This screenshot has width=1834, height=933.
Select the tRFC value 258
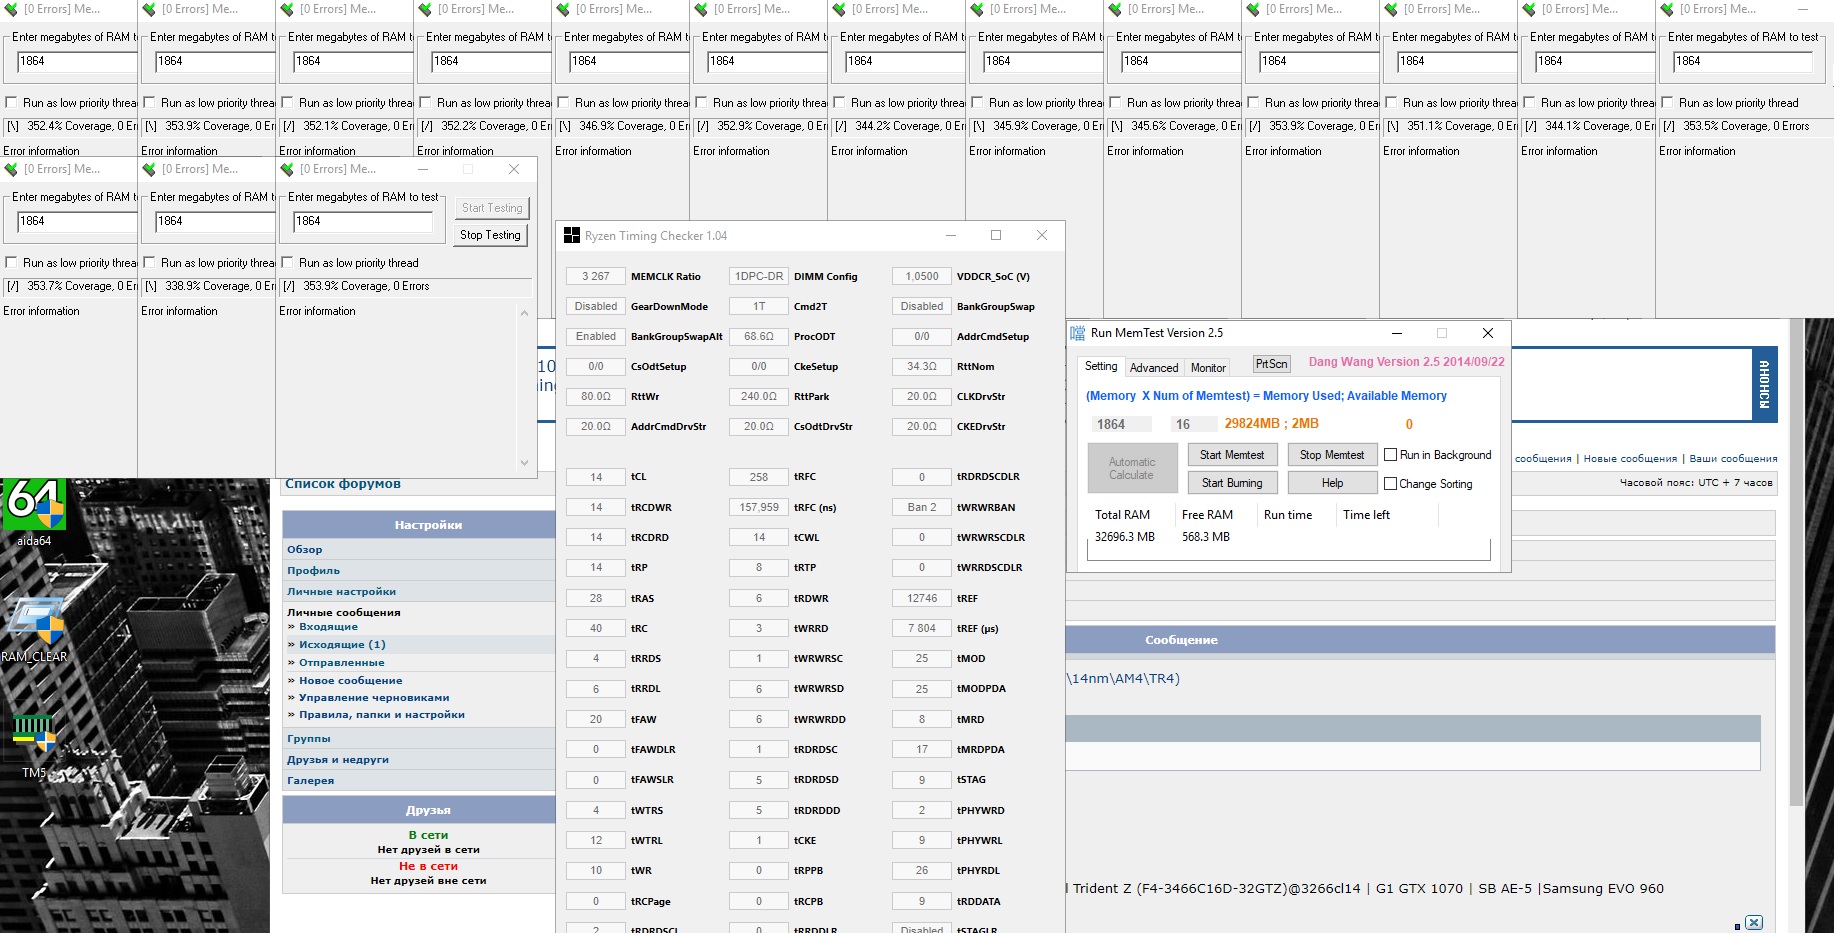pos(759,477)
